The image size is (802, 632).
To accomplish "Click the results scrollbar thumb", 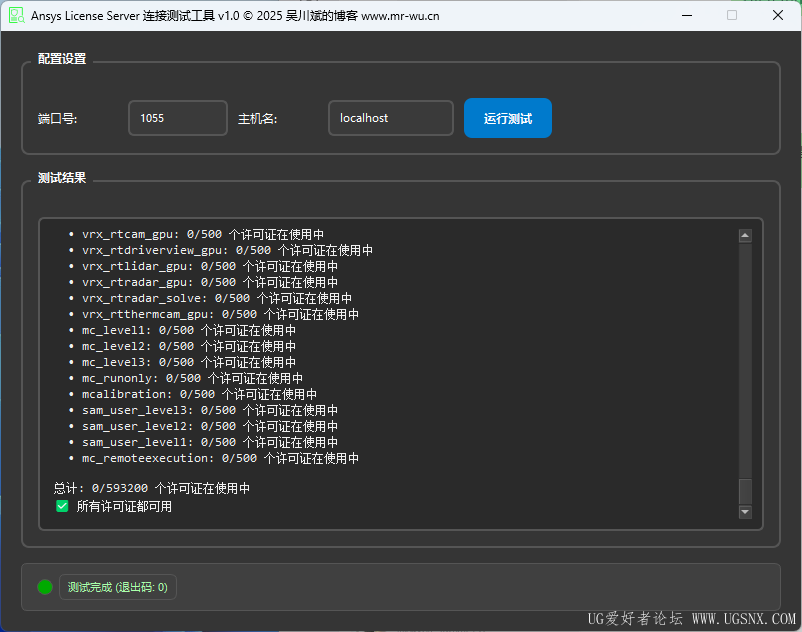I will click(x=745, y=491).
